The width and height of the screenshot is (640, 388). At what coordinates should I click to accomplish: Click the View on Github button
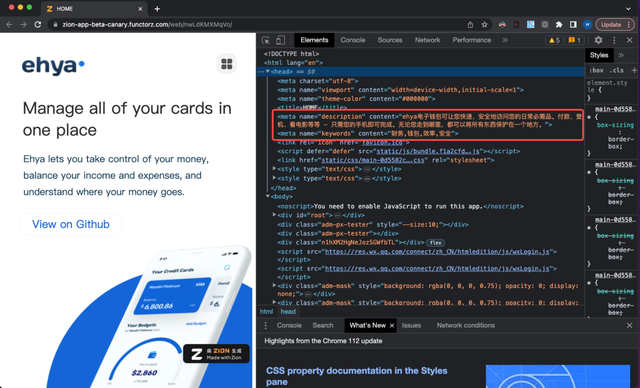click(71, 224)
